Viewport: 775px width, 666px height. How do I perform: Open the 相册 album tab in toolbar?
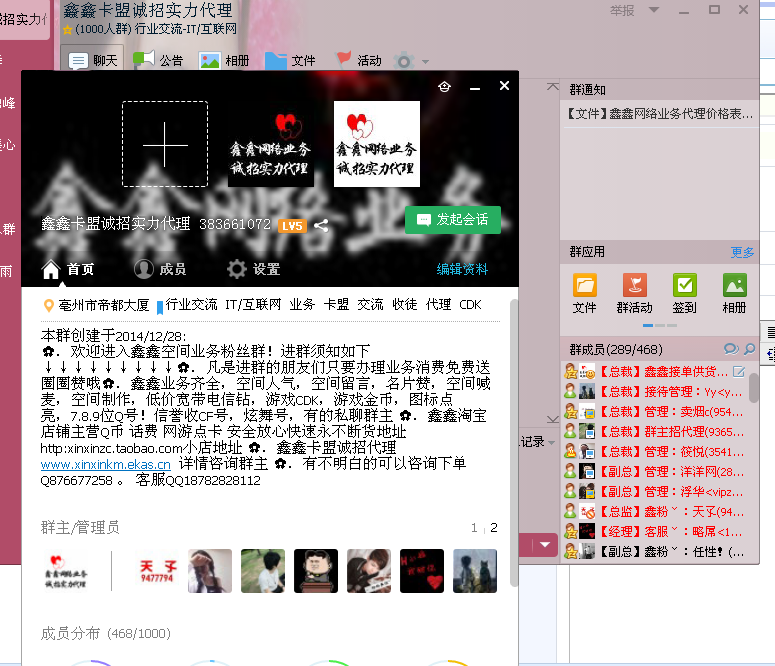coord(224,60)
